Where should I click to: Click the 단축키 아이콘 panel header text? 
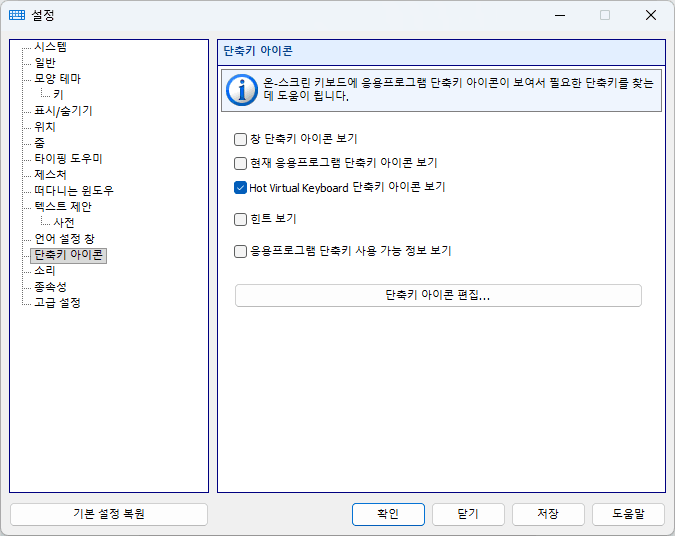pos(258,51)
